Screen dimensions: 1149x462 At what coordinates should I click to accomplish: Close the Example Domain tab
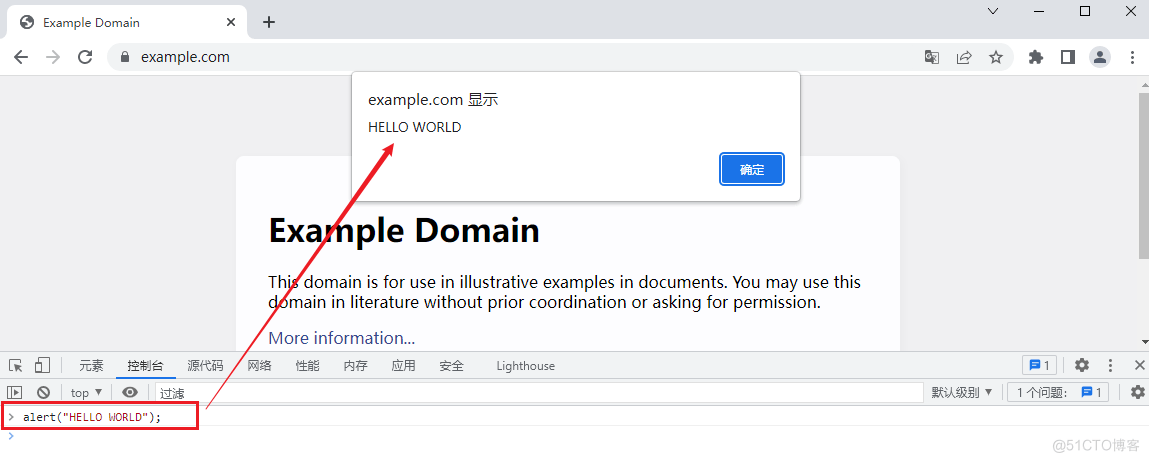point(231,22)
